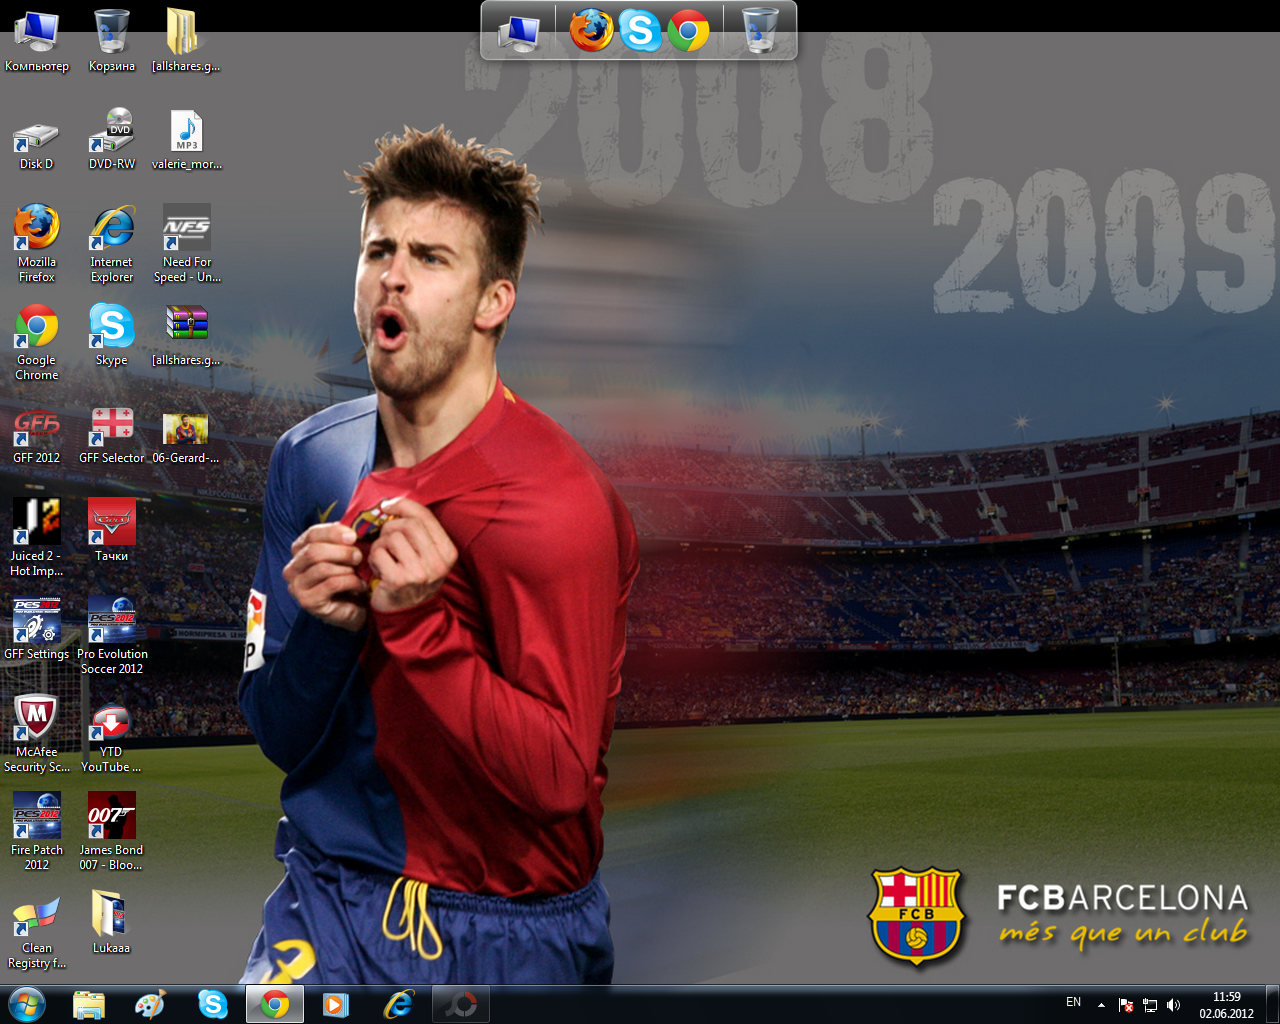
Task: Open Skype from the taskbar
Action: pyautogui.click(x=213, y=1004)
